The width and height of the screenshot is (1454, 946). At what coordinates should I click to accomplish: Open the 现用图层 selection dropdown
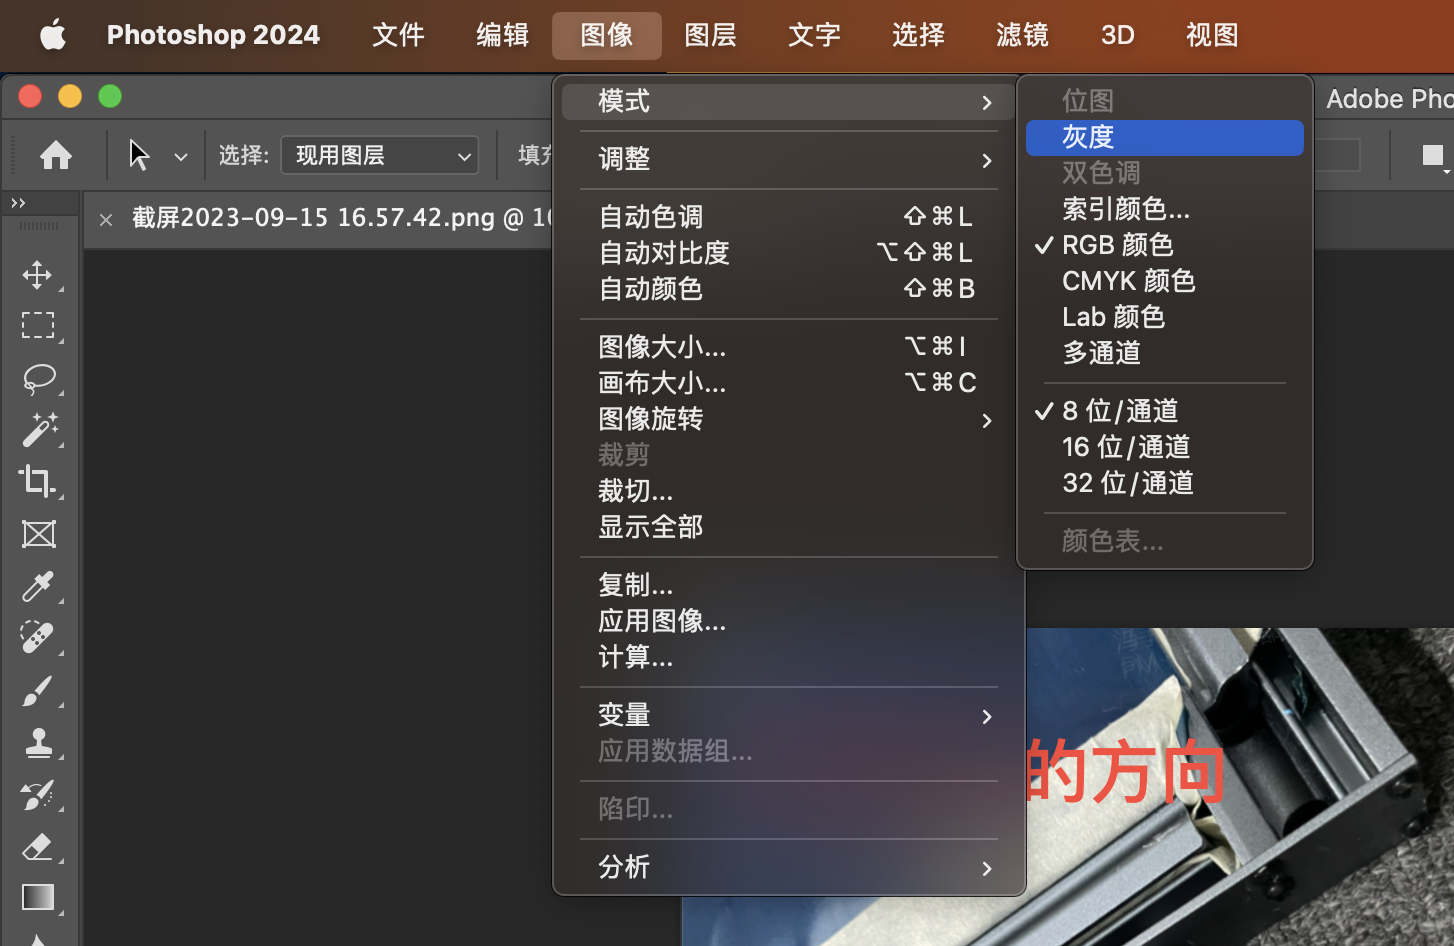[x=380, y=156]
